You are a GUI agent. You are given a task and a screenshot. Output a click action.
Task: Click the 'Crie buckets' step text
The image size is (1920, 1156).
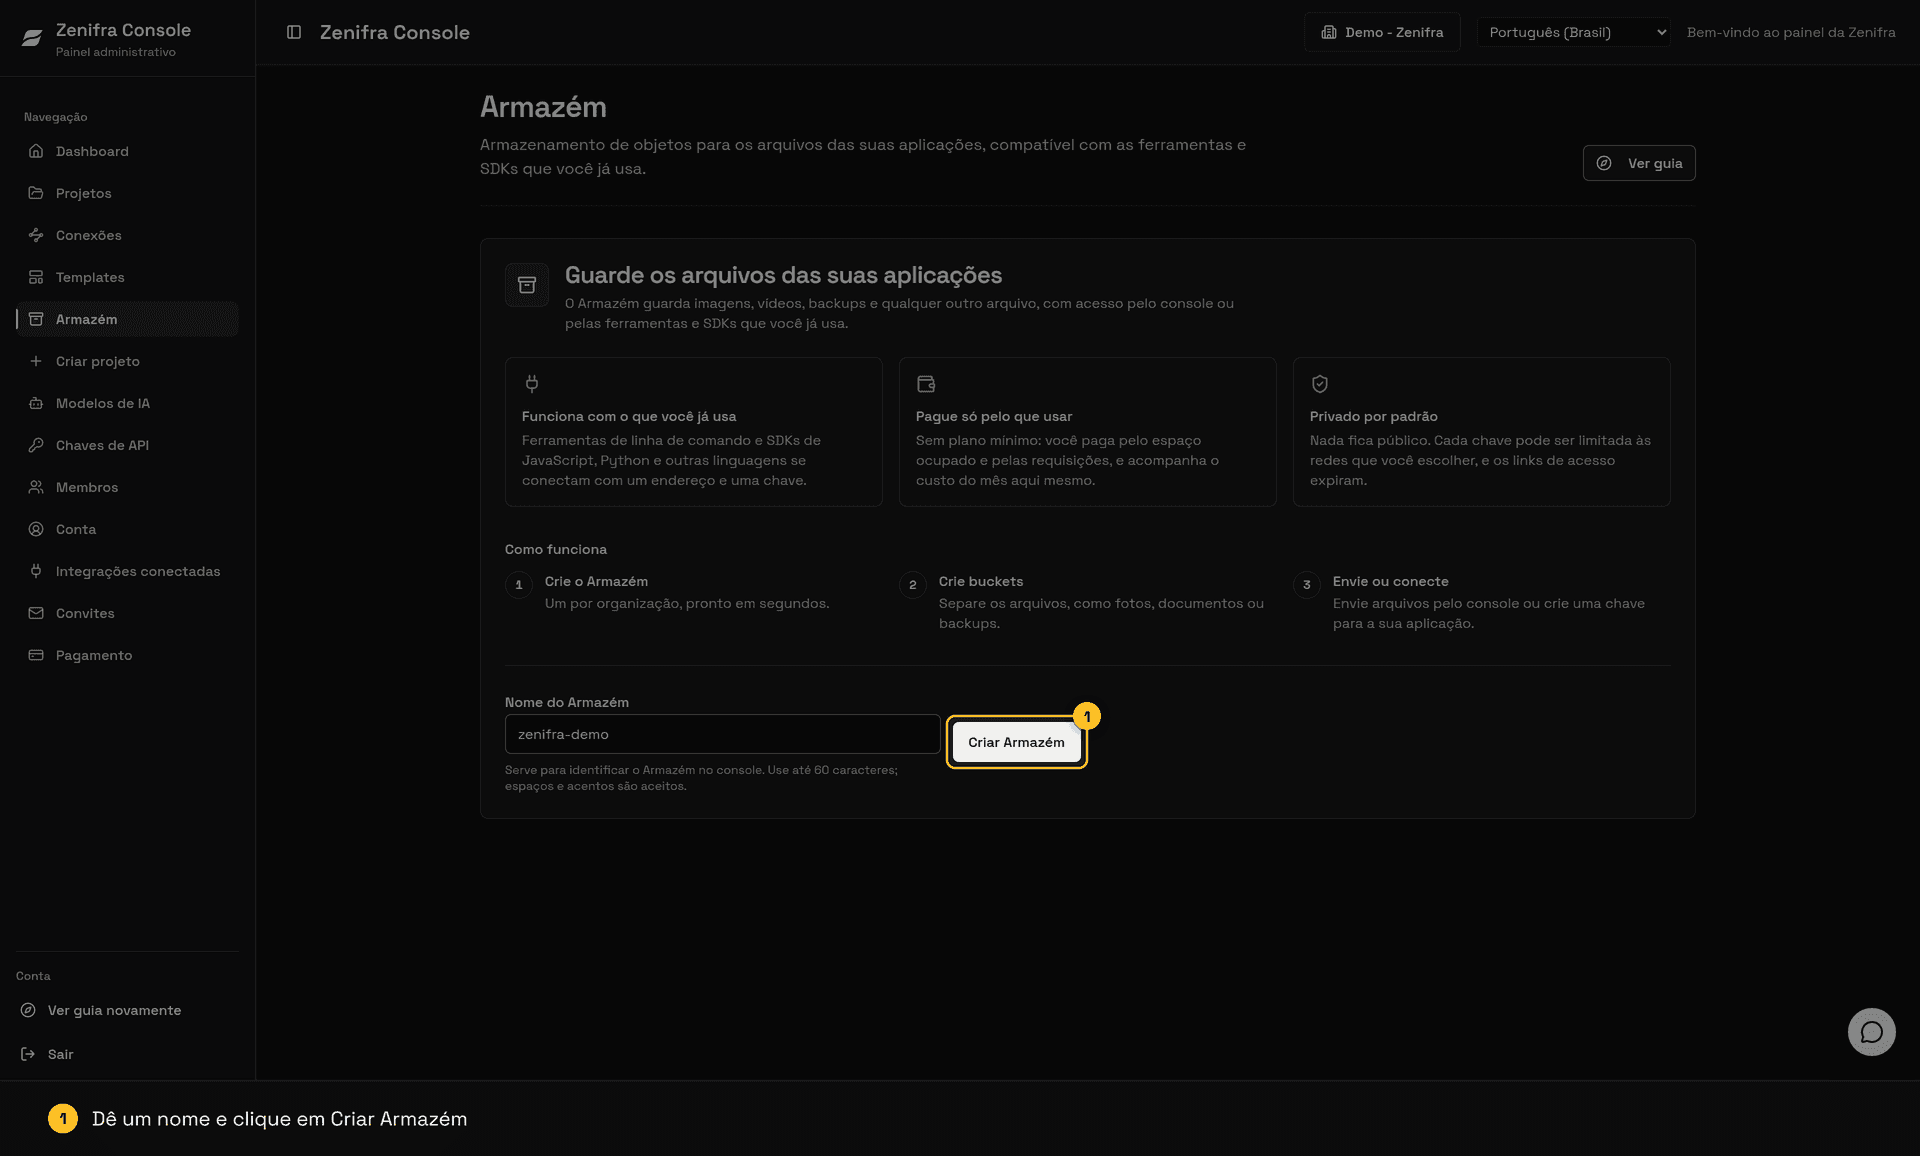pyautogui.click(x=981, y=581)
